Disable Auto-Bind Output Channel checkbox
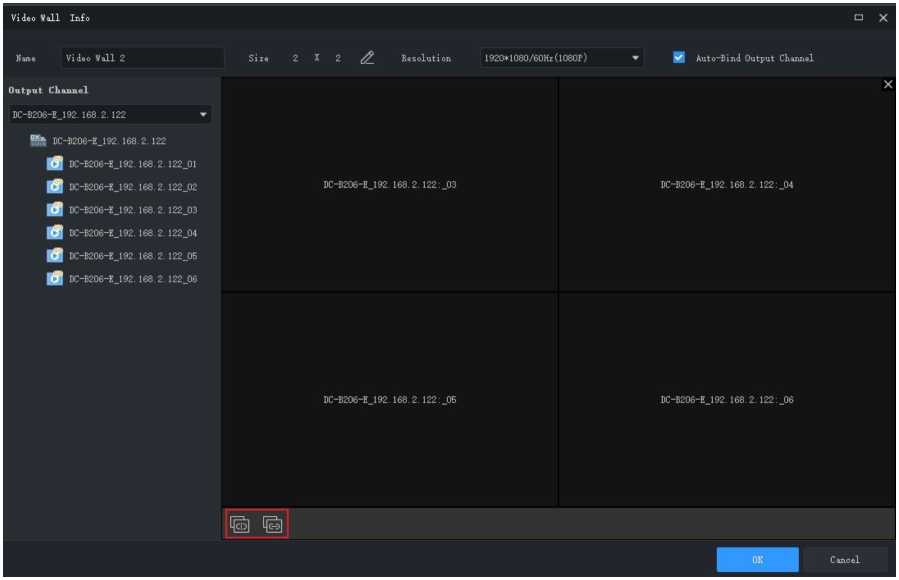This screenshot has width=899, height=580. pos(680,58)
